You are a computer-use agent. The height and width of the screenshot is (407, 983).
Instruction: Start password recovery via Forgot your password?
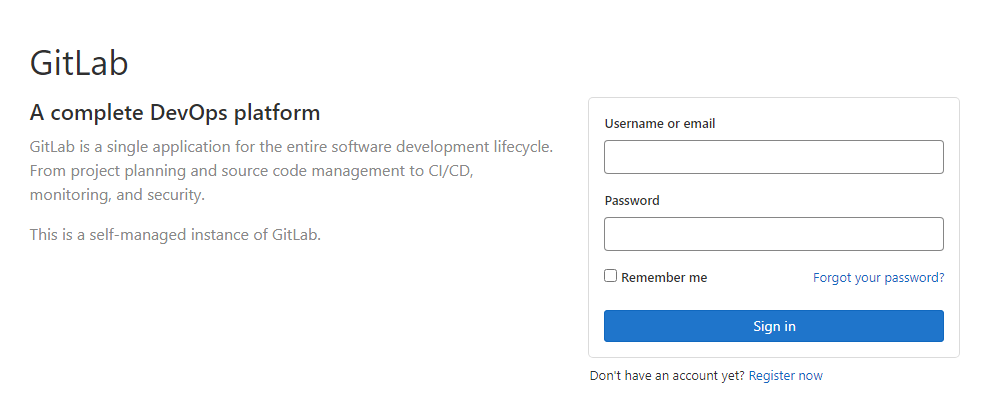(878, 278)
